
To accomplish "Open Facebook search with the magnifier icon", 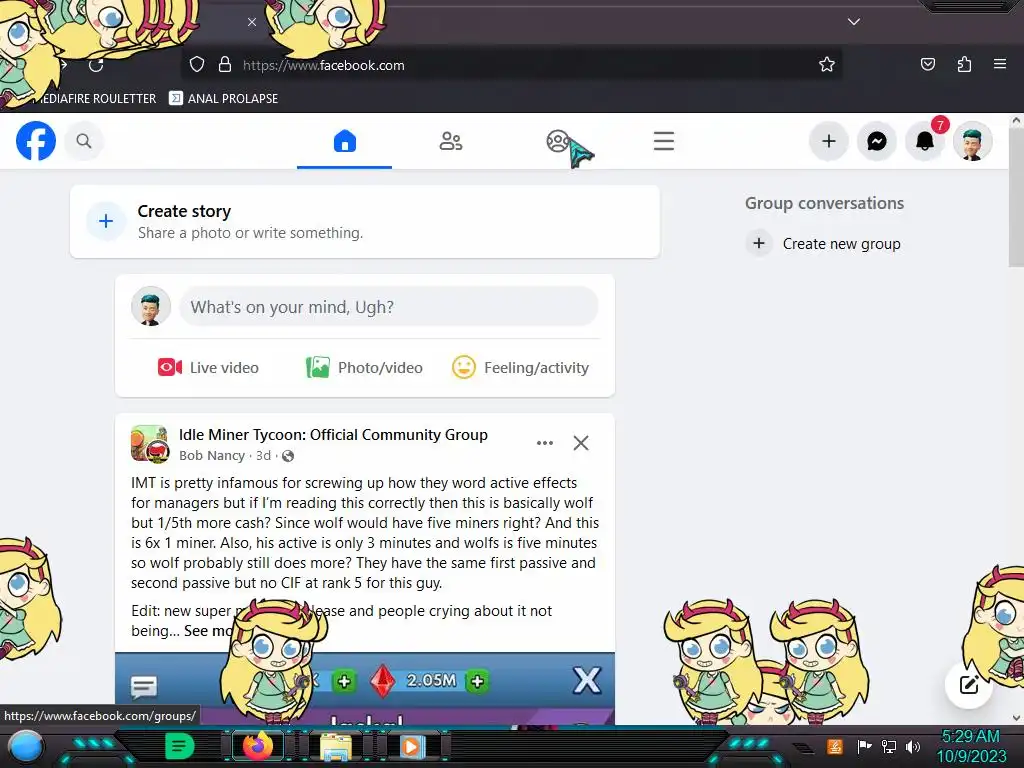I will tap(84, 140).
